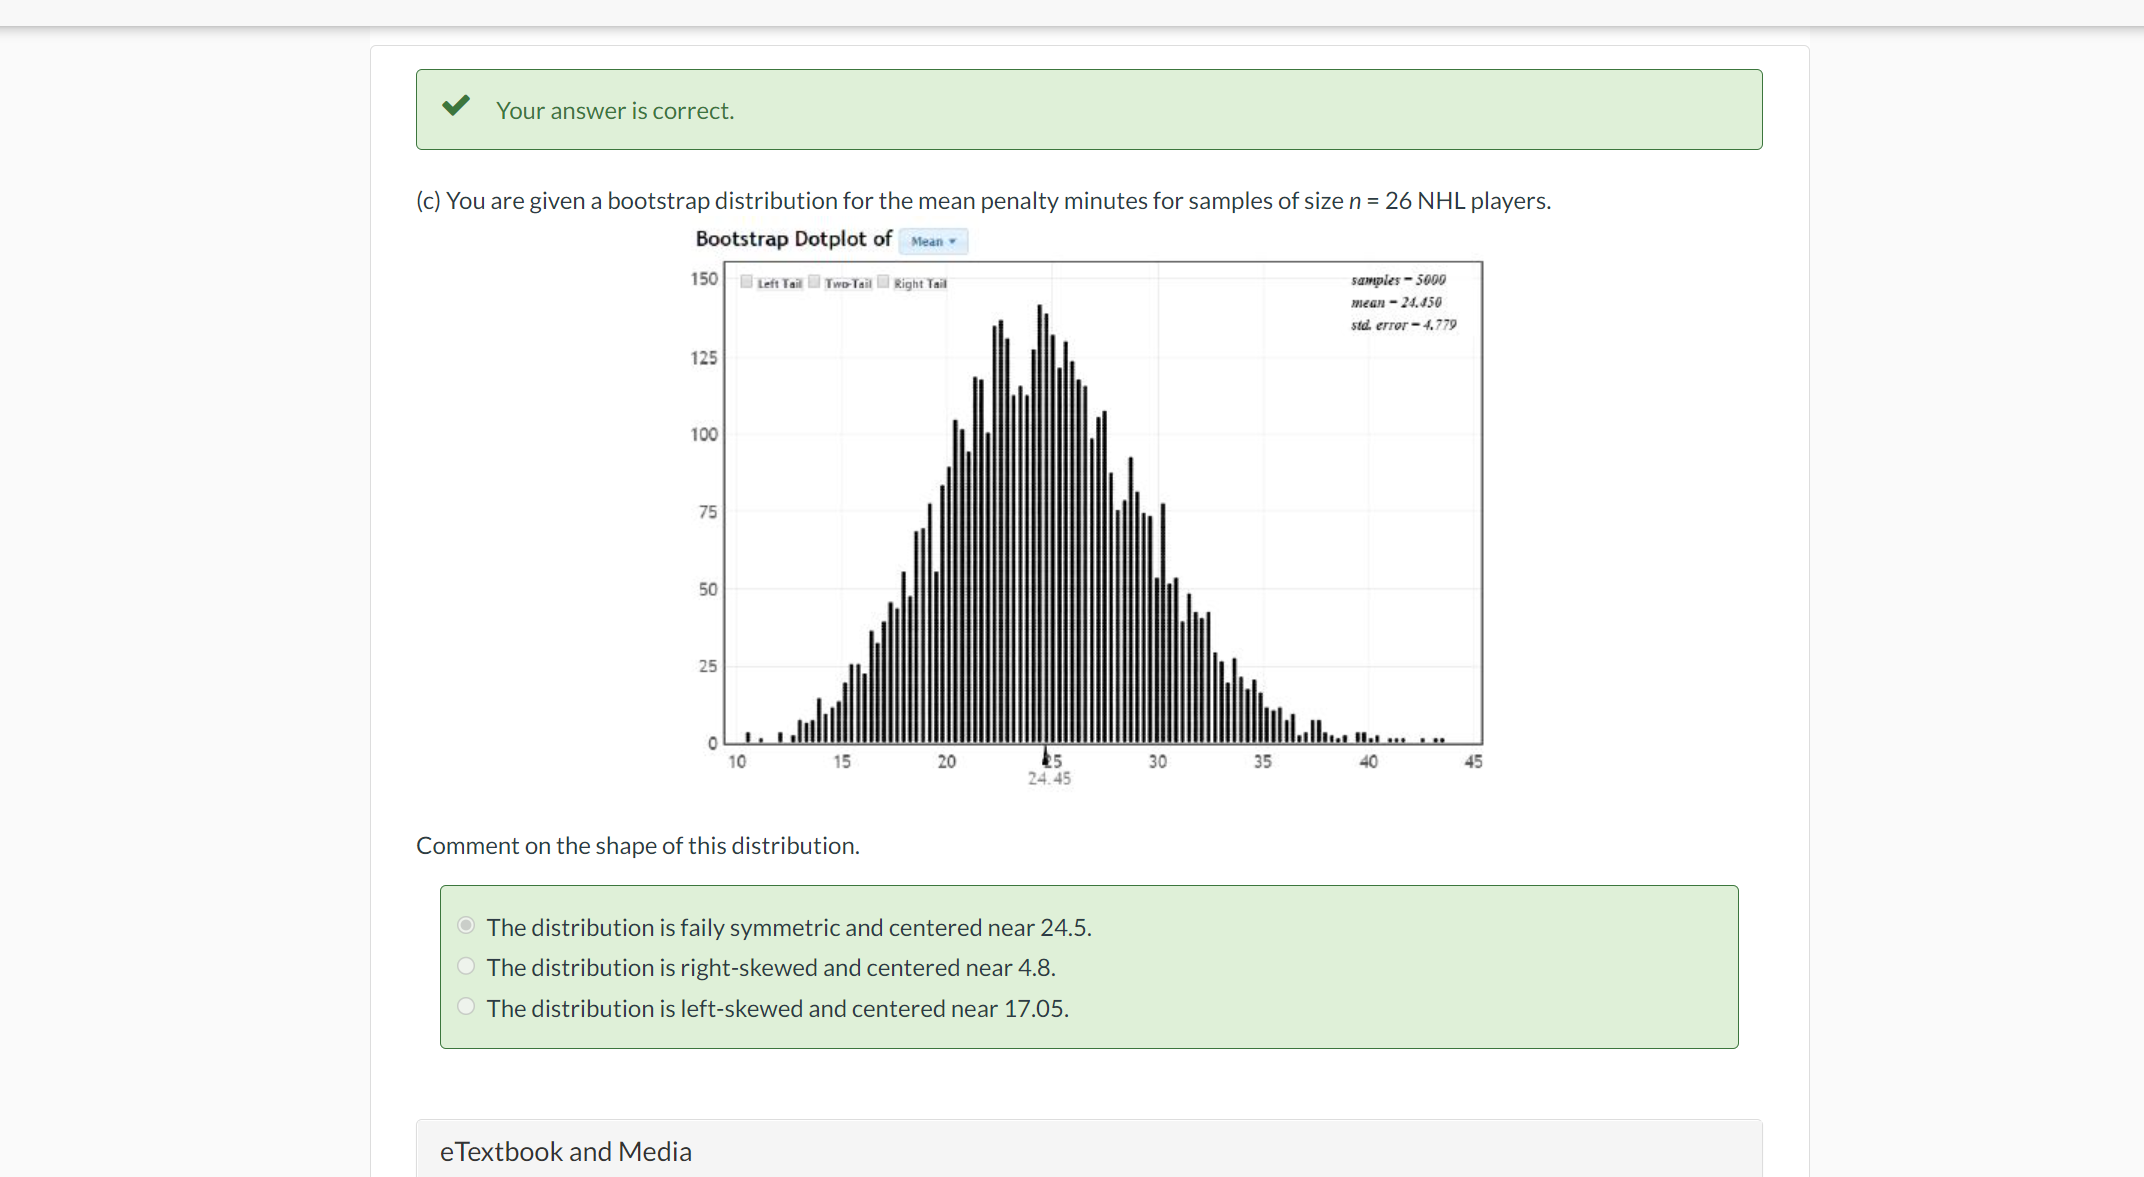Pick left-skewed centered near 17.05 option

[x=466, y=1007]
